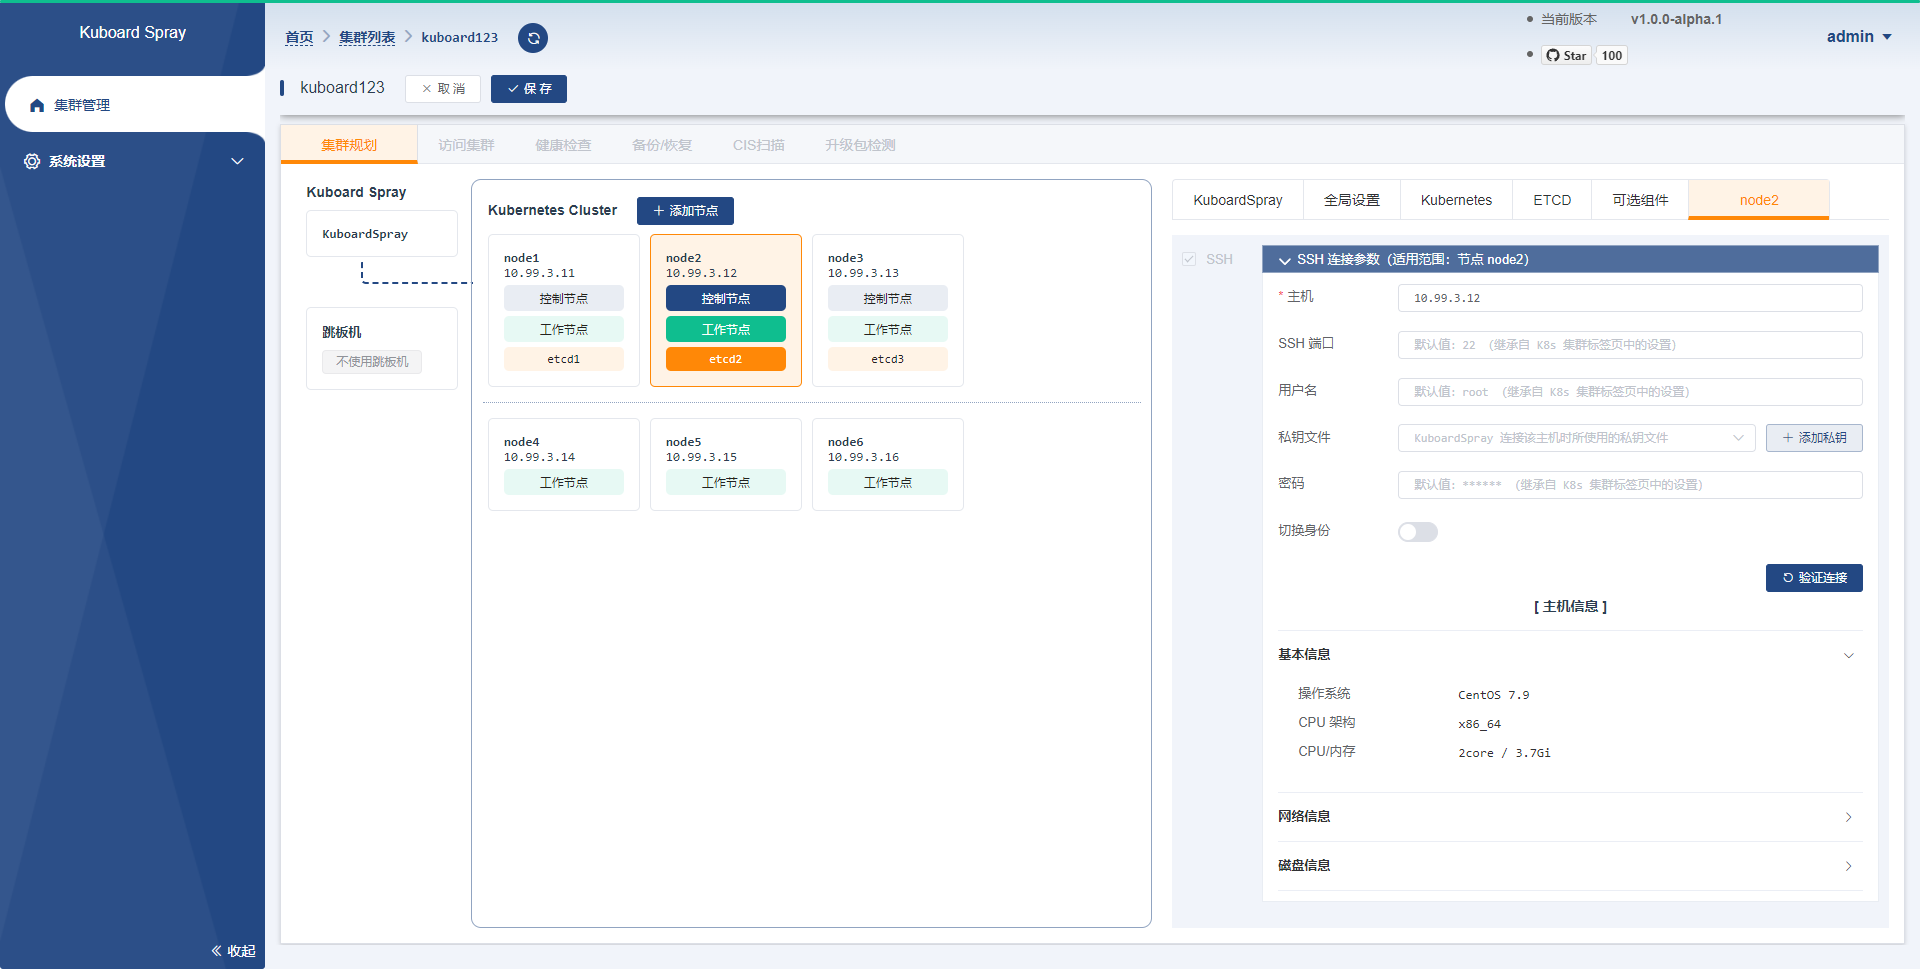Click the SSH 端口 input field
1920x969 pixels.
(1630, 345)
